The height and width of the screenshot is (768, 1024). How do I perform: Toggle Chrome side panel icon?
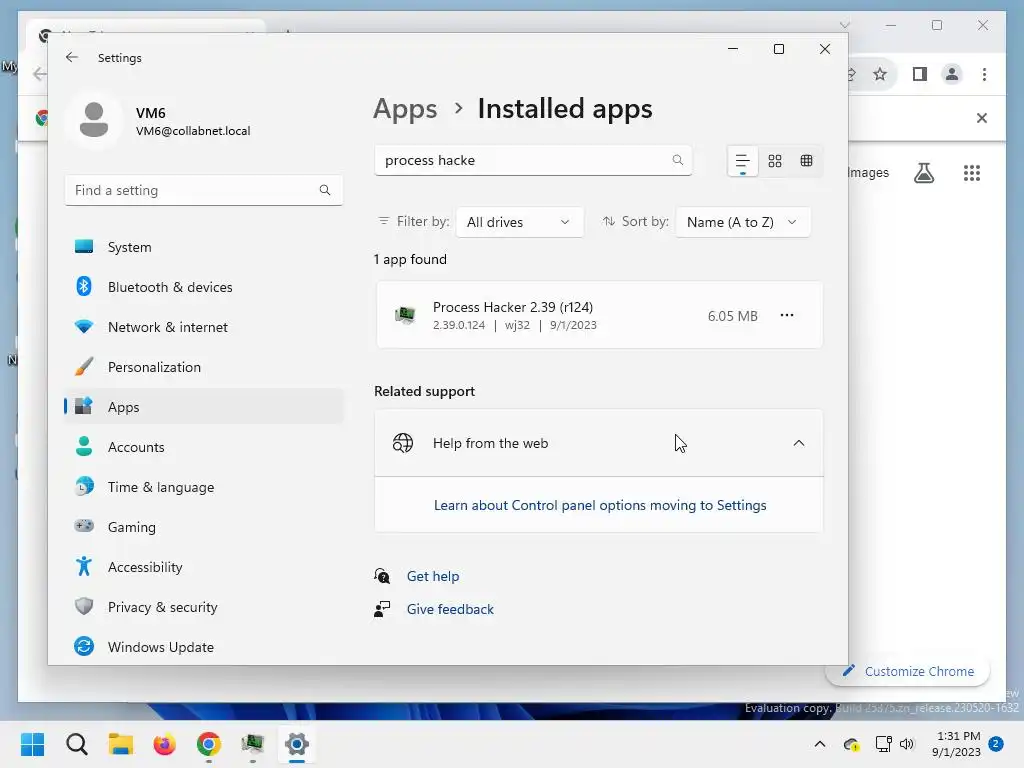pyautogui.click(x=920, y=74)
